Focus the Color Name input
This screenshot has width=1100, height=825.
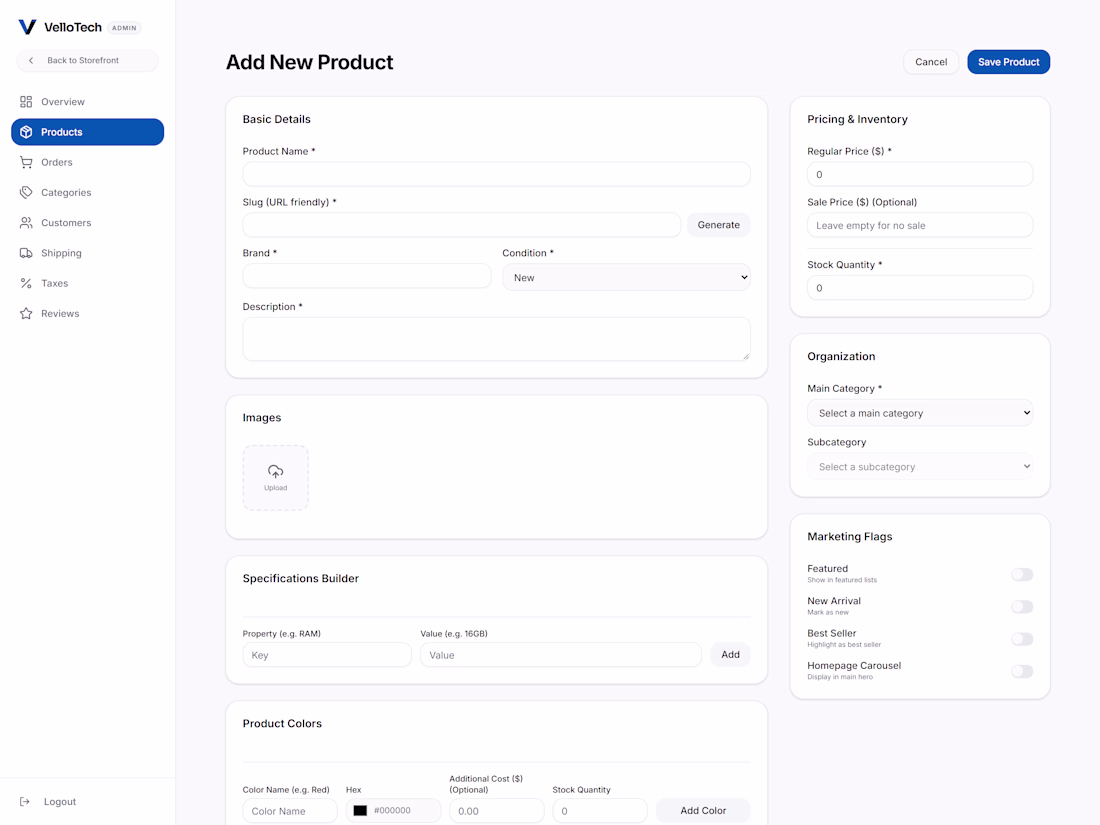290,810
